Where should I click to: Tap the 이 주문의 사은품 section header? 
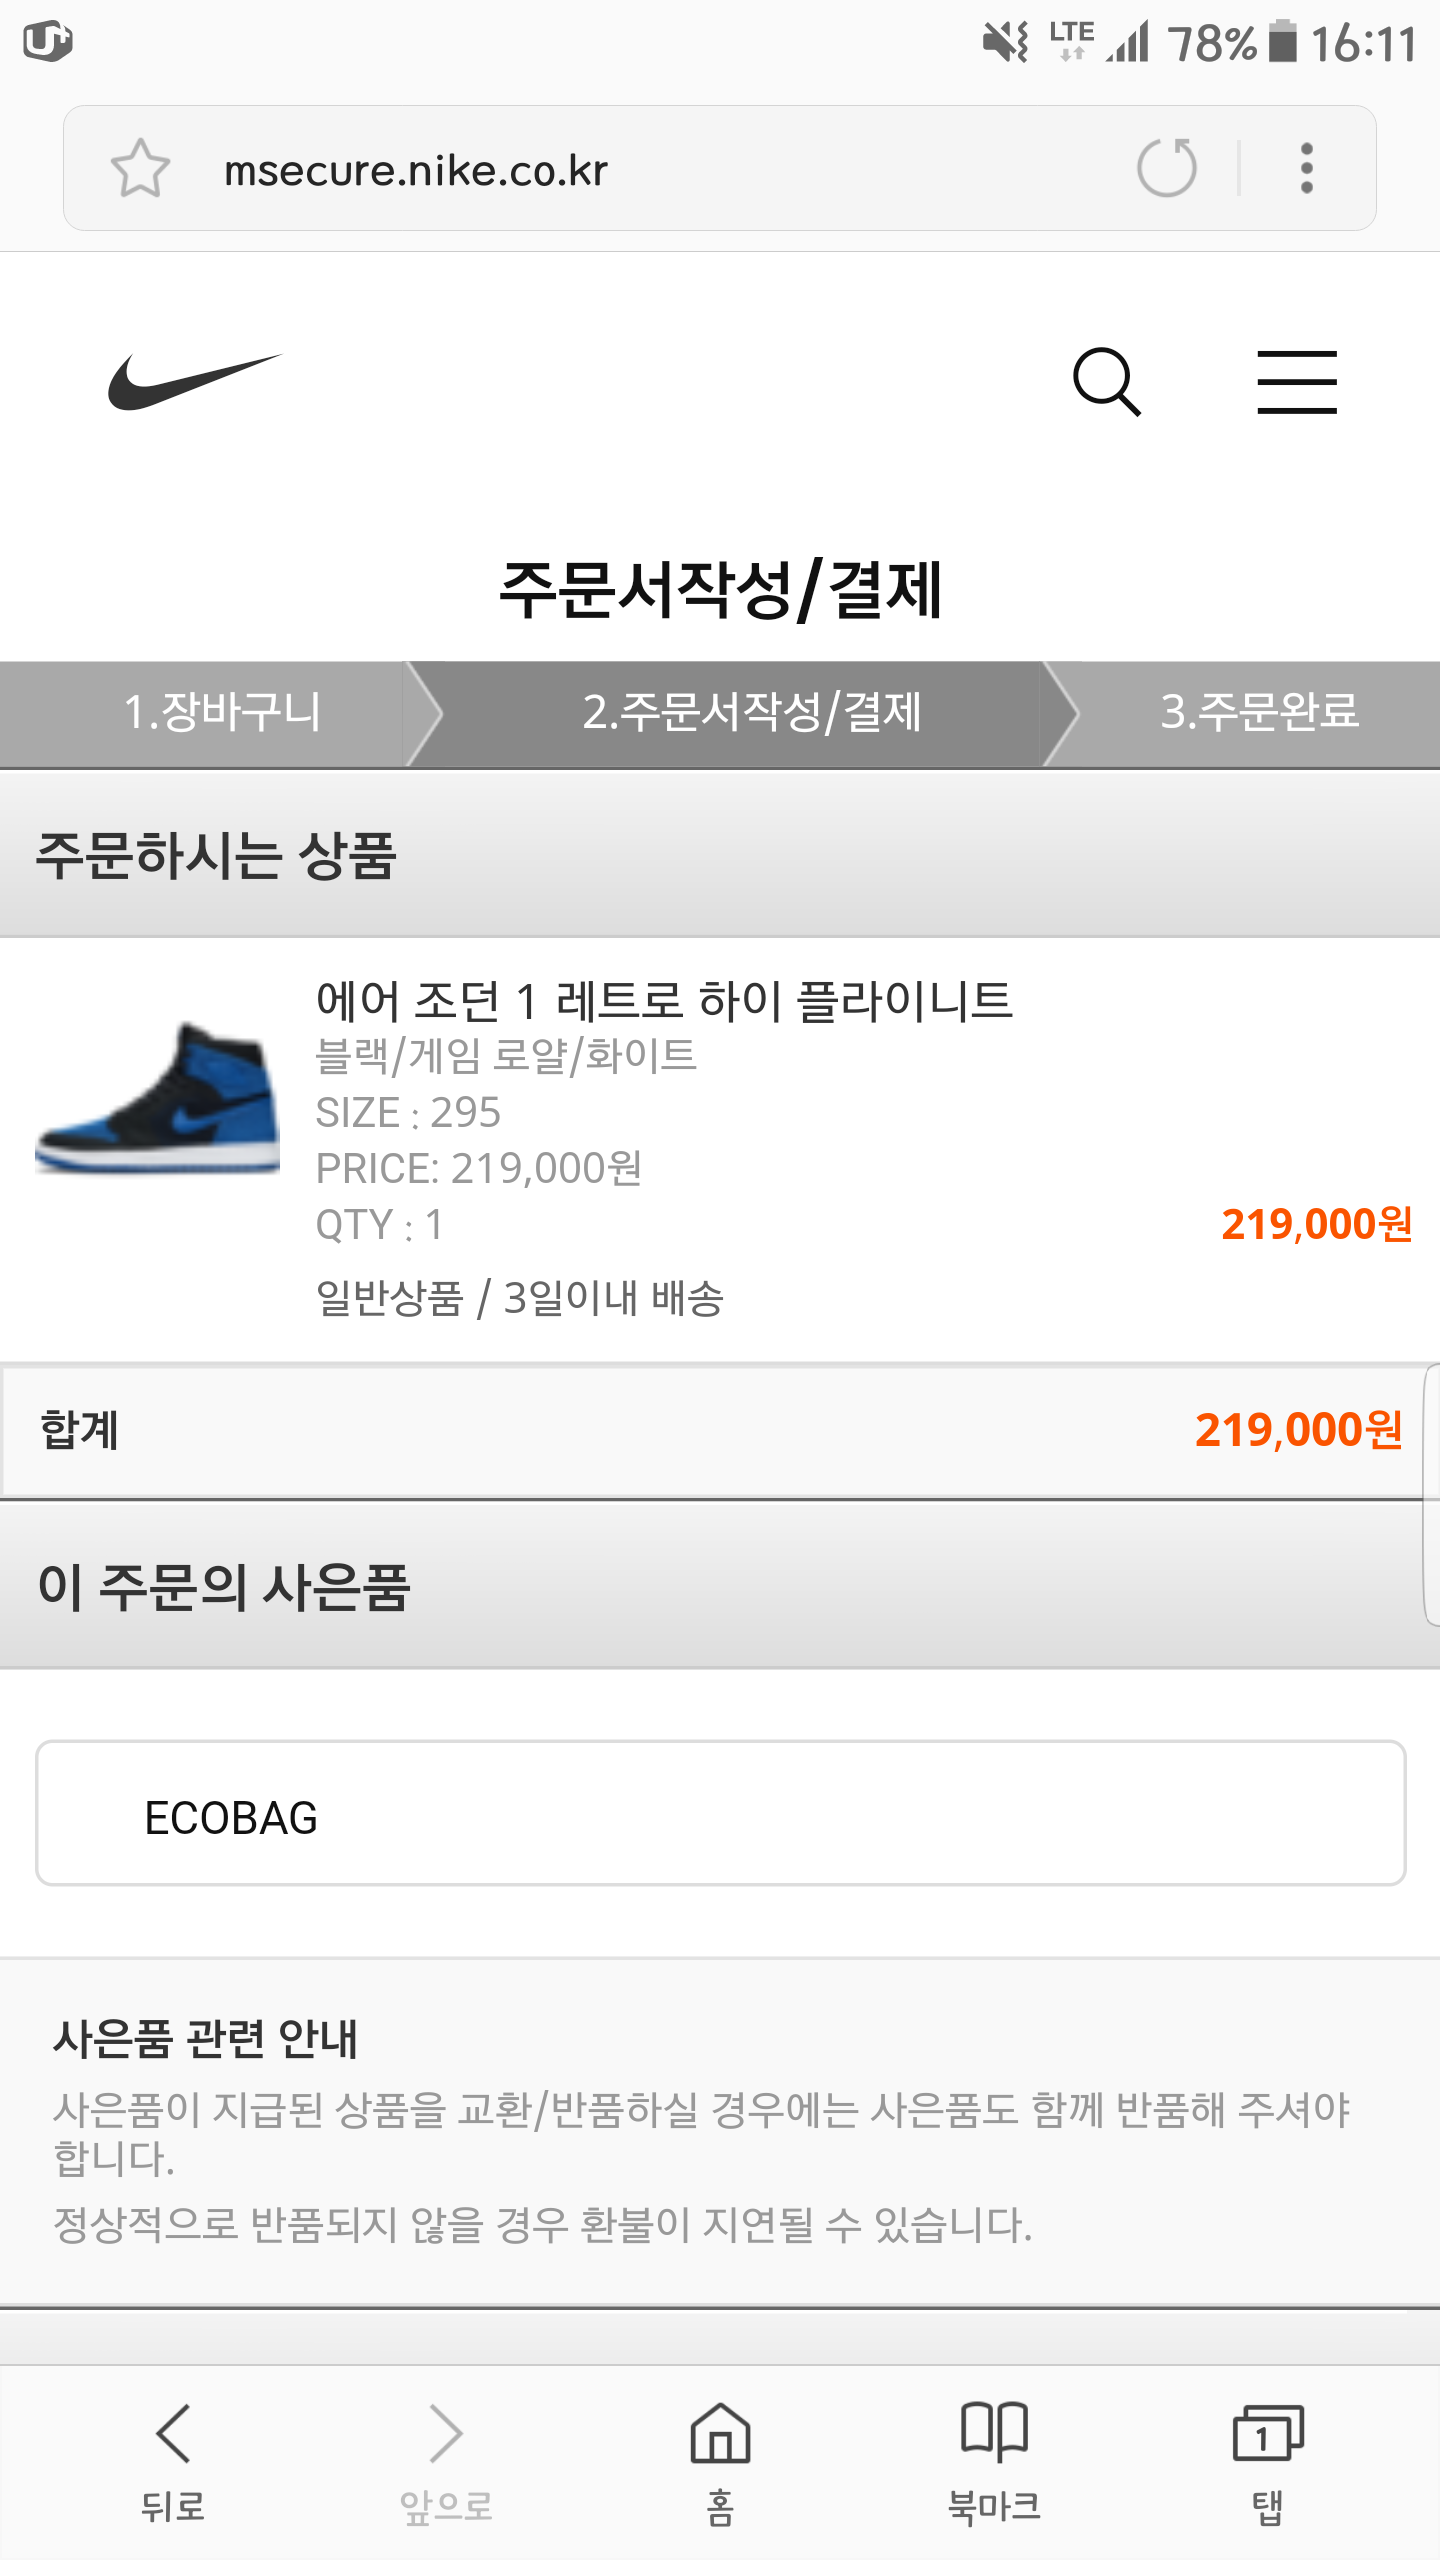point(224,1587)
